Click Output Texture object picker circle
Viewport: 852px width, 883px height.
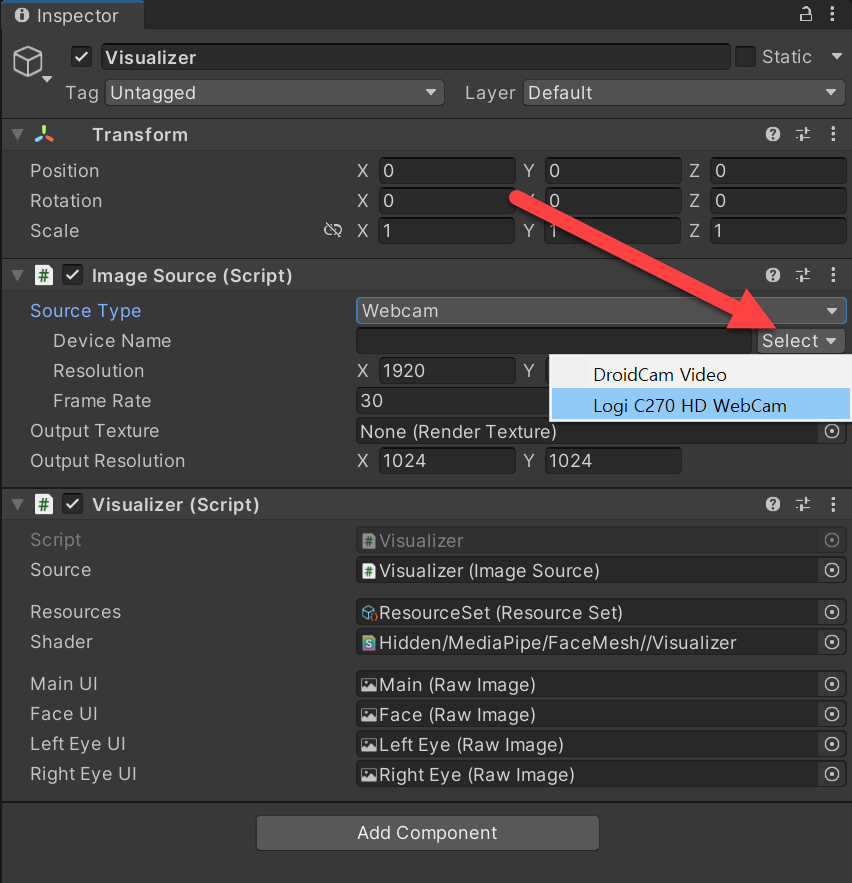tap(832, 431)
